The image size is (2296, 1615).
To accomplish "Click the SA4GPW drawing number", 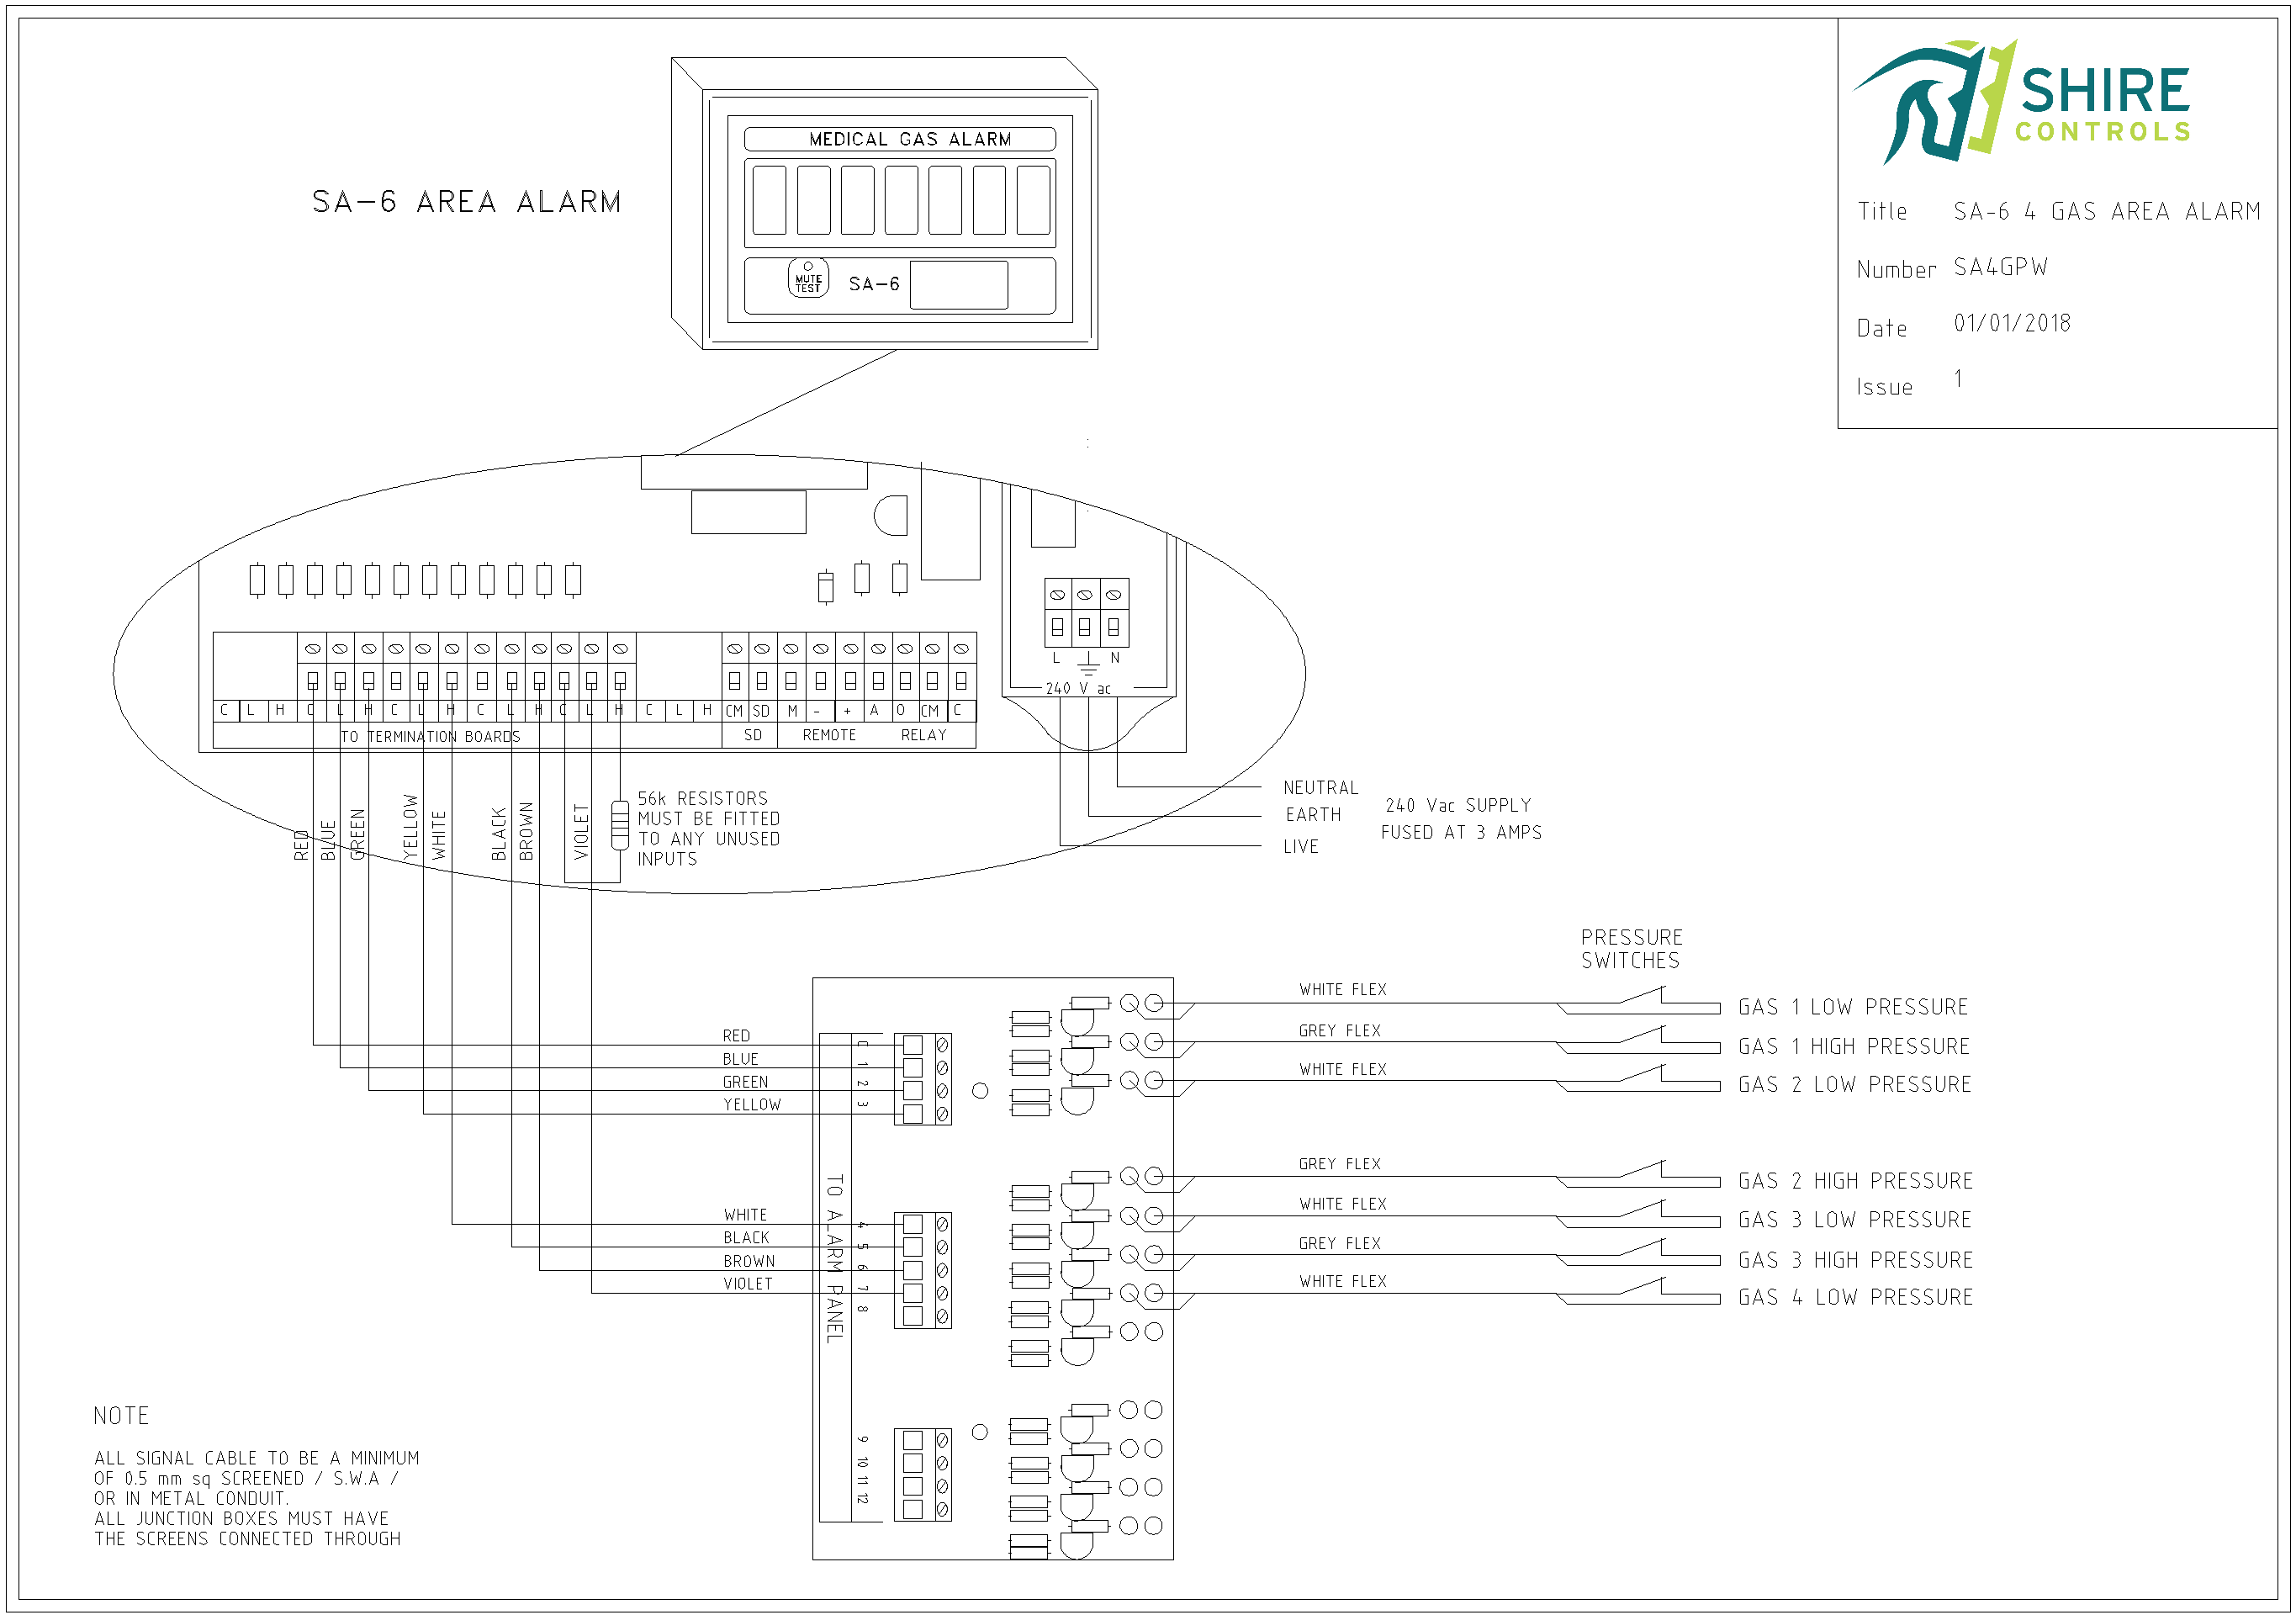I will tap(2000, 267).
